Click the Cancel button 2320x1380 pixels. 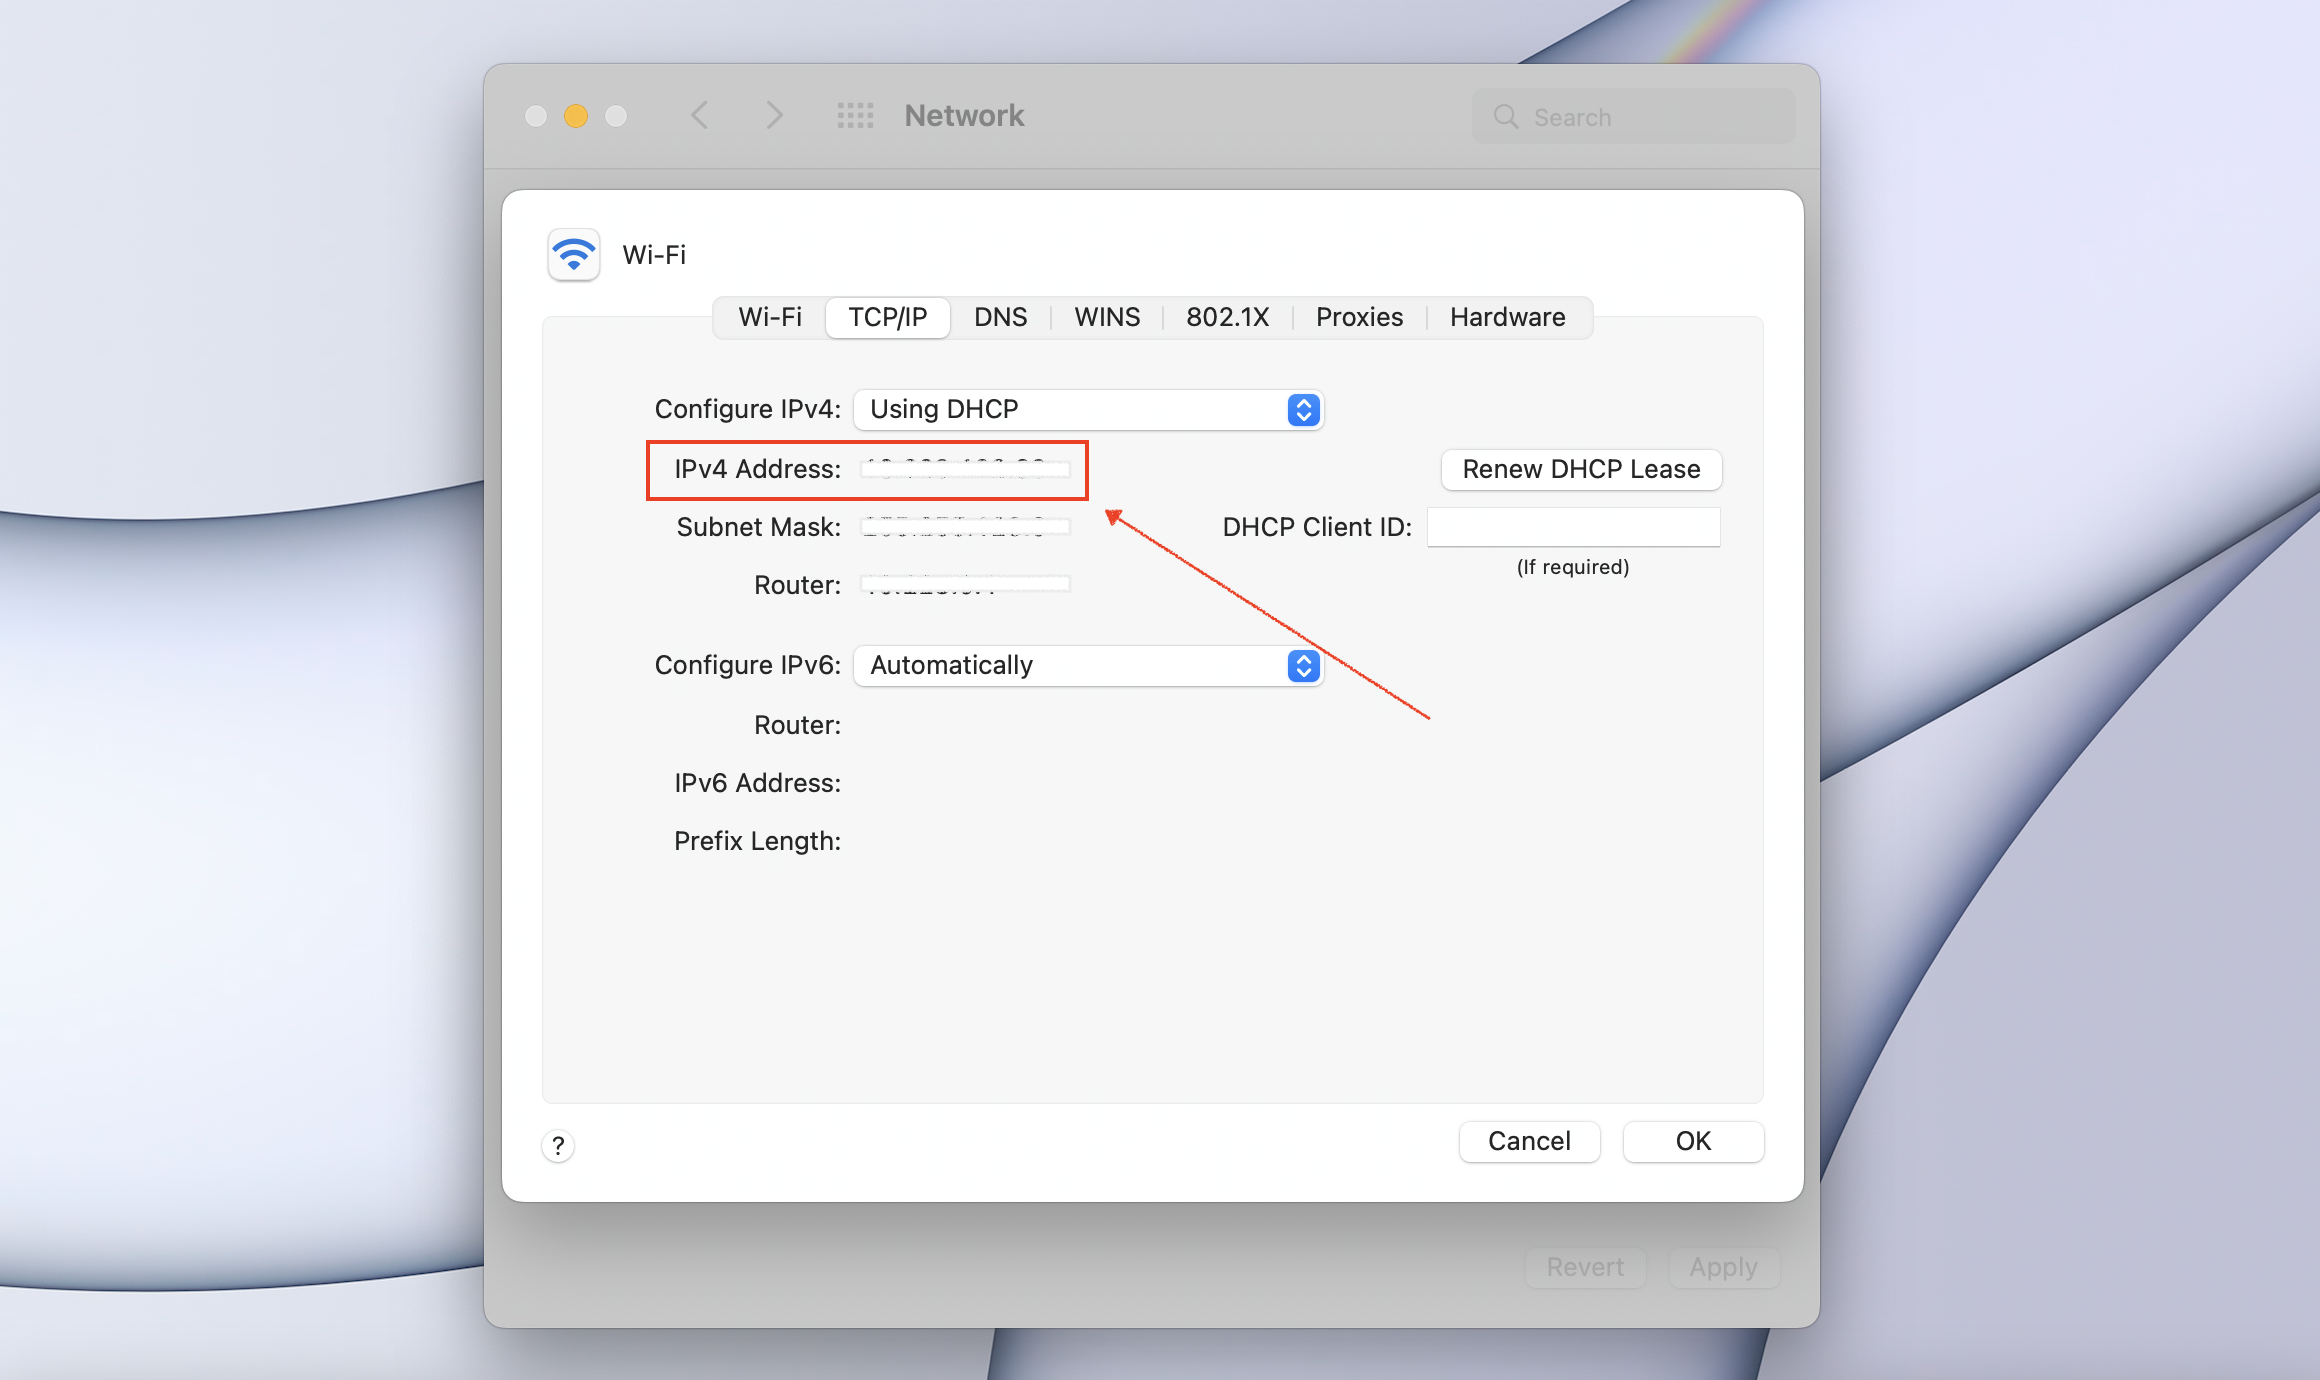[1529, 1141]
